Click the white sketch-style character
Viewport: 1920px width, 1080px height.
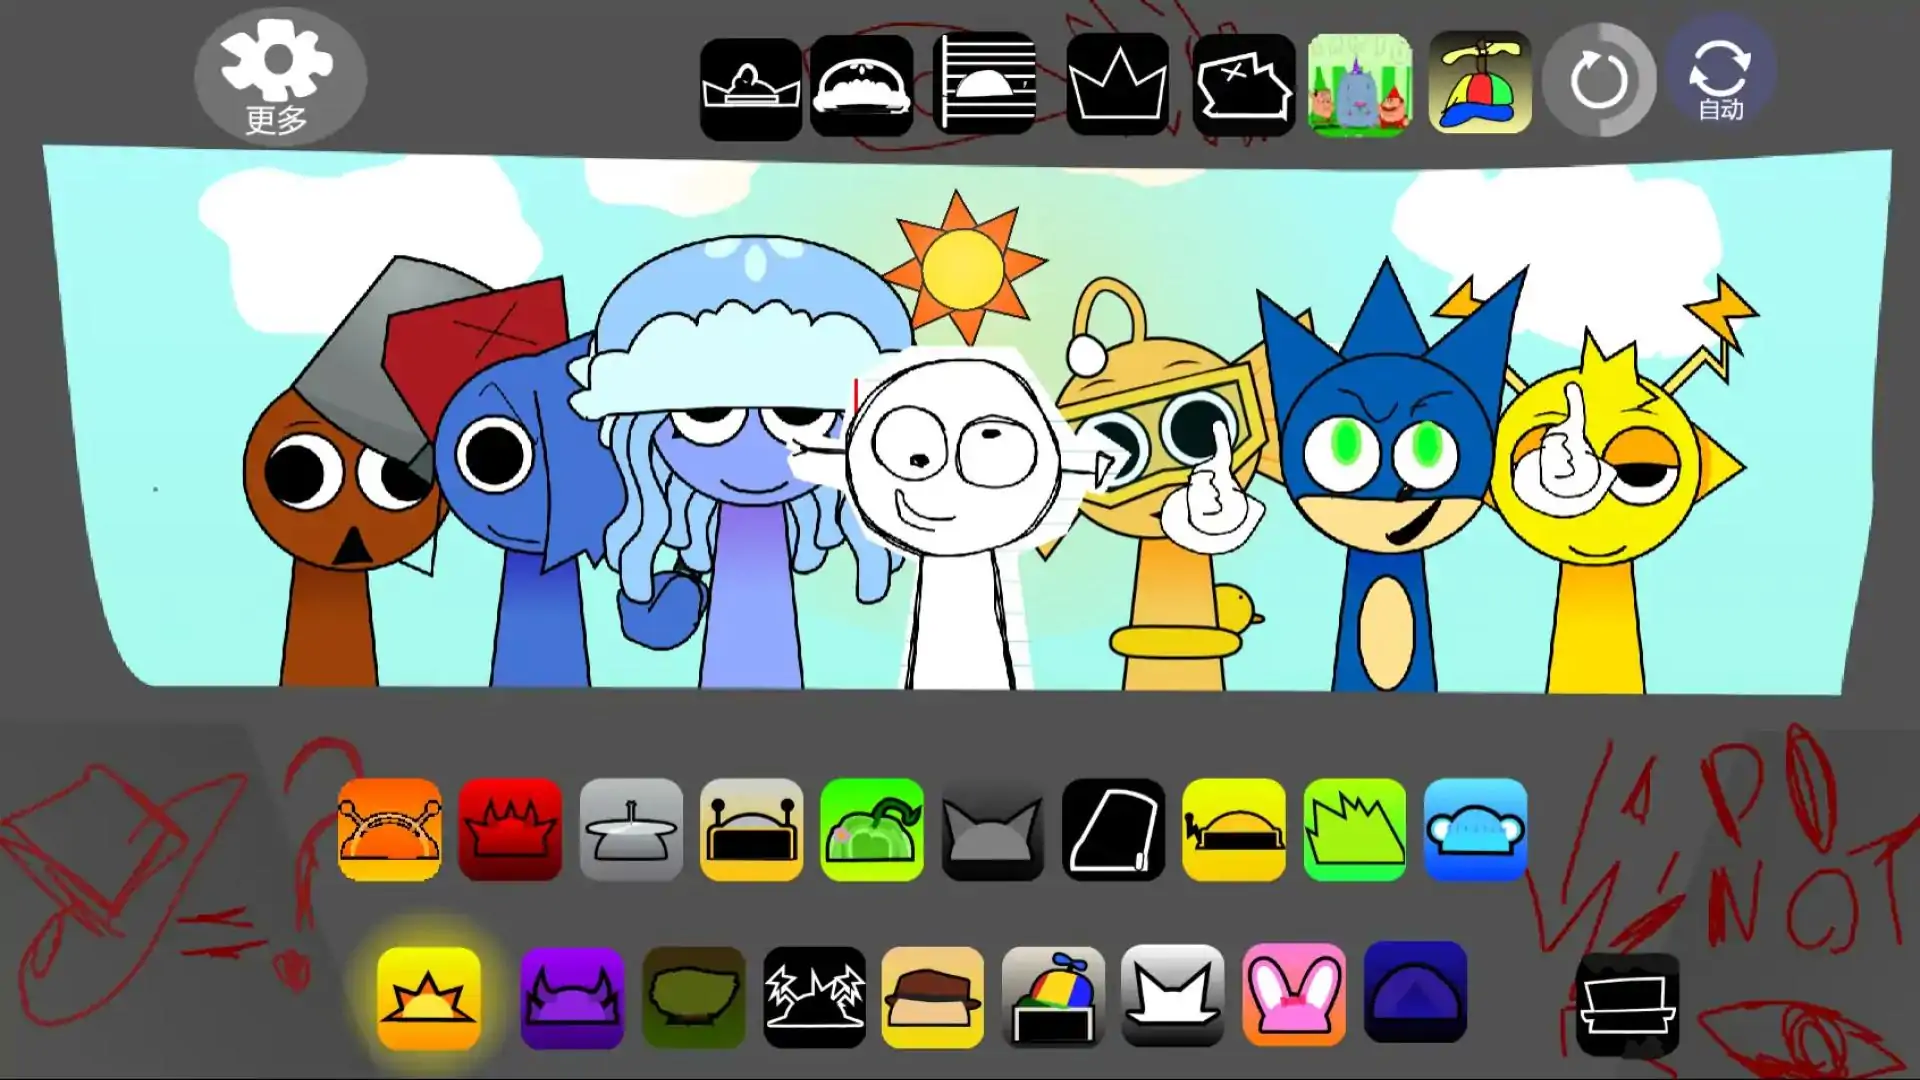955,510
